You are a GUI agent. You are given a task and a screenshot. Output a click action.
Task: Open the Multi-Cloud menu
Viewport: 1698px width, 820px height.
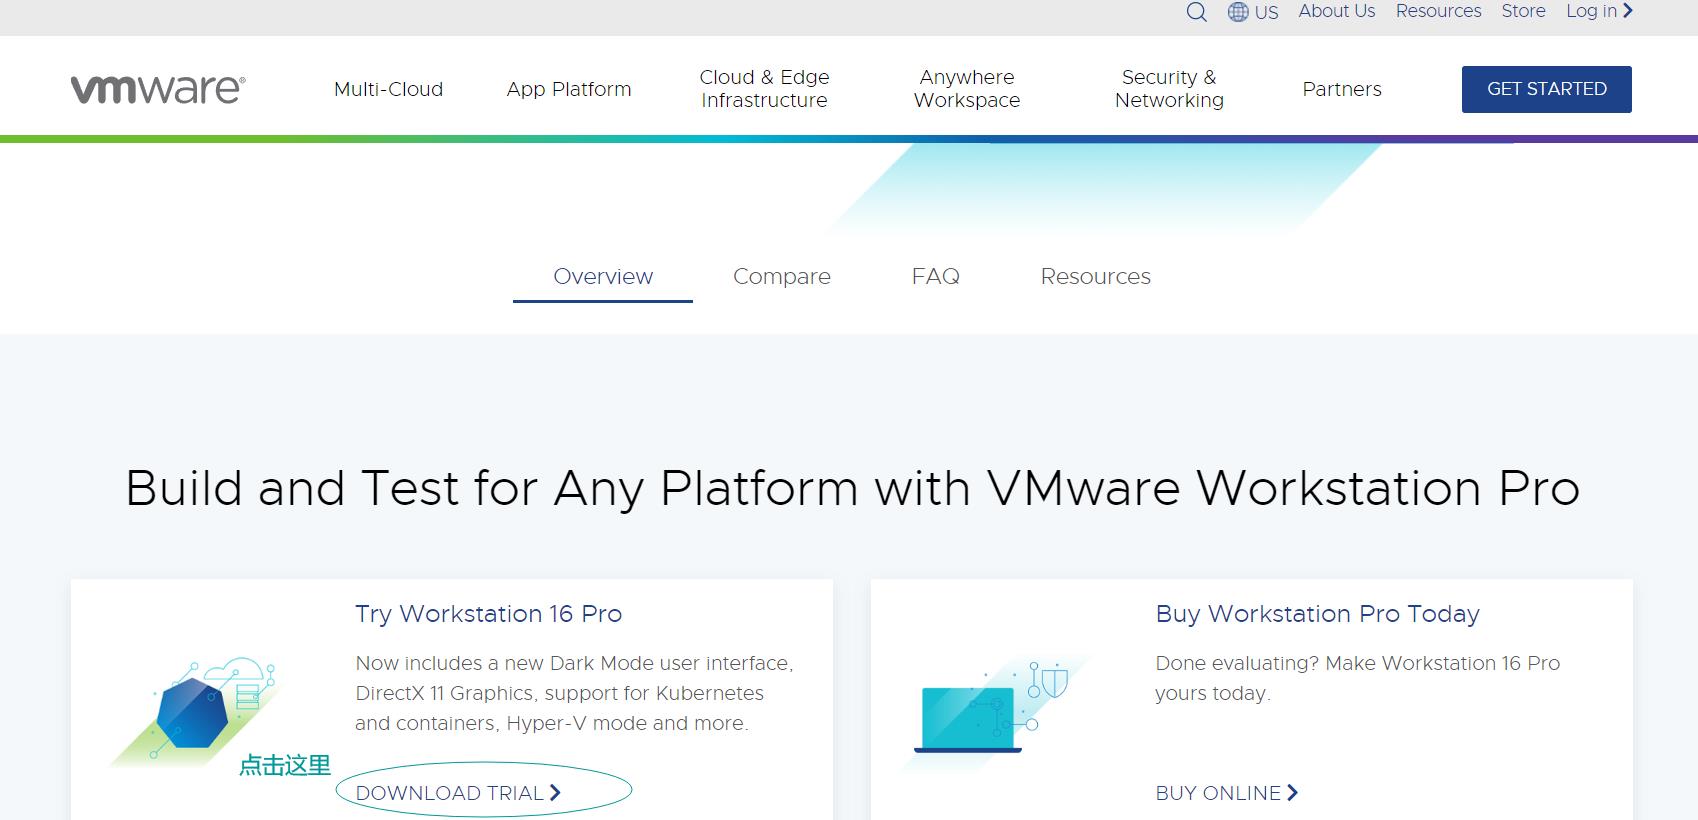[x=388, y=89]
